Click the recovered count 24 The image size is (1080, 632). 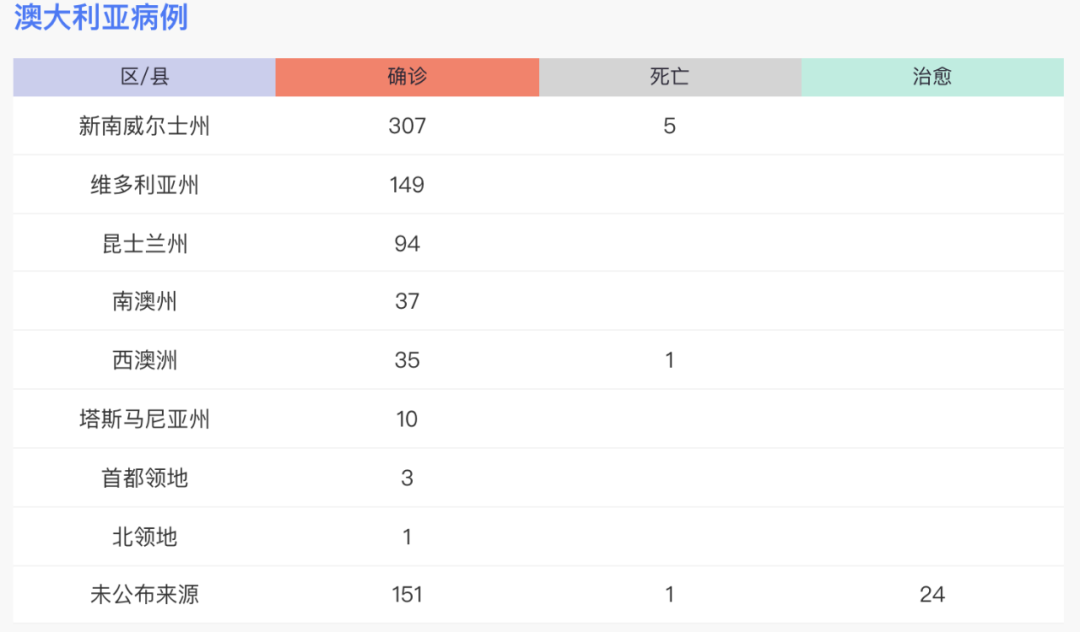tap(932, 595)
